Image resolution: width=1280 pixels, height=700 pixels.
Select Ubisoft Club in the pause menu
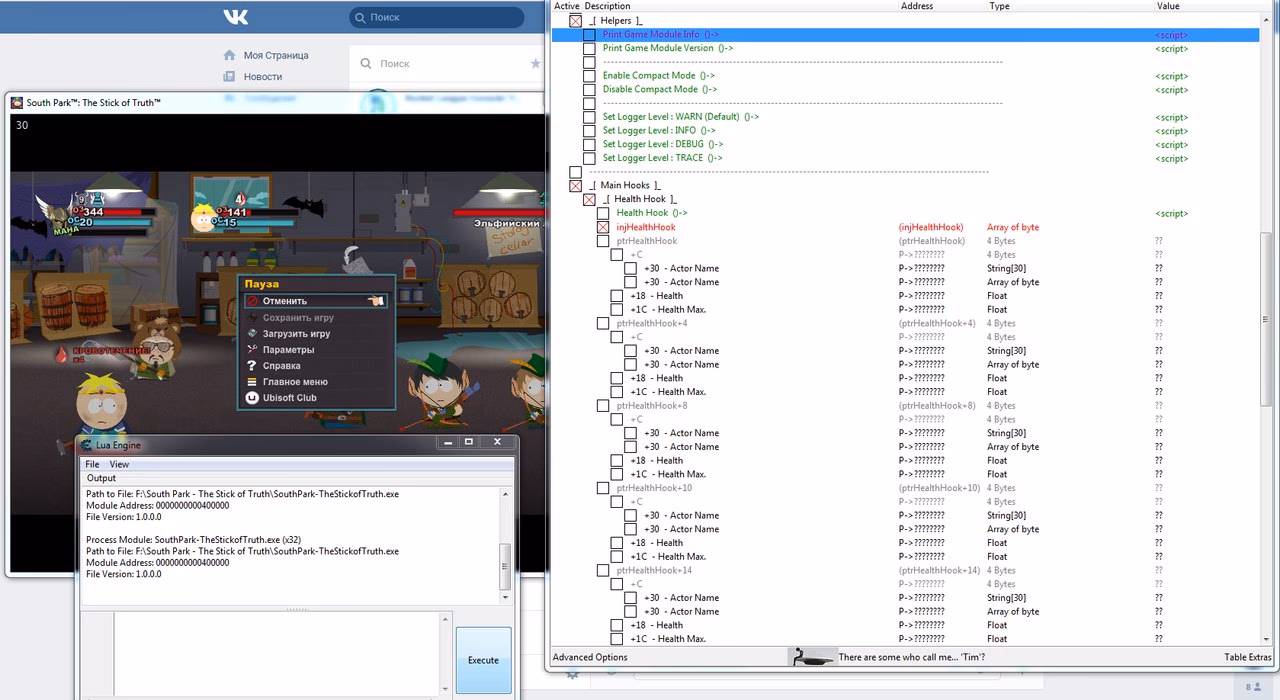[290, 397]
